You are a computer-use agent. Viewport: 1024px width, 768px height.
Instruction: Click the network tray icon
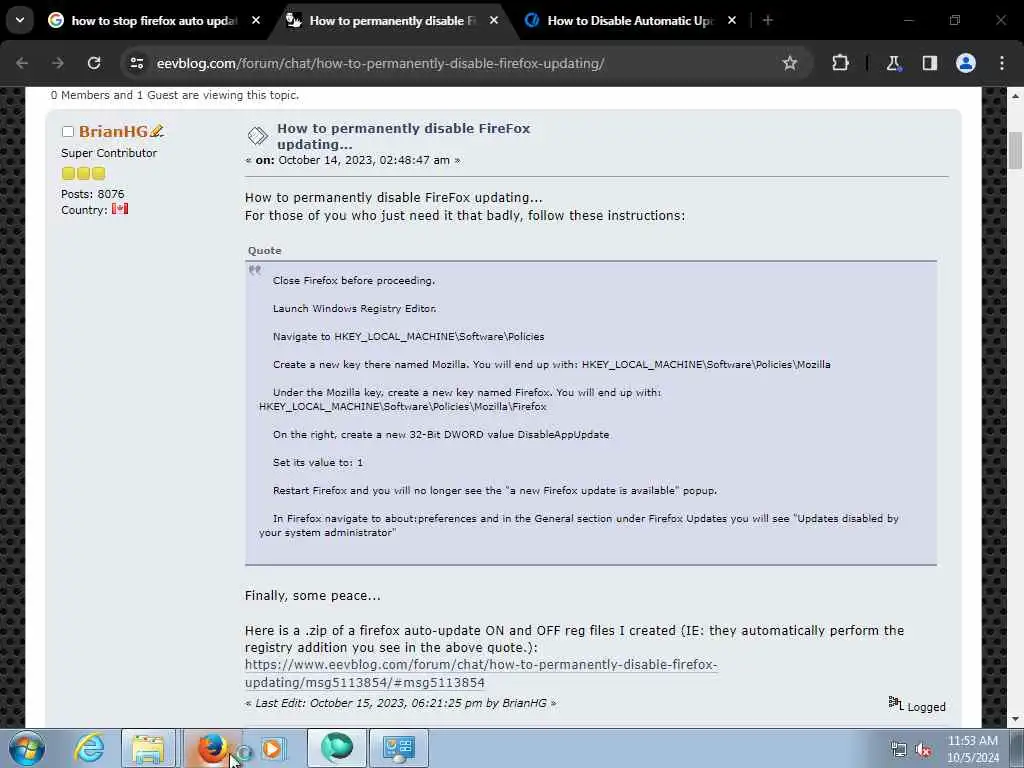(x=899, y=750)
